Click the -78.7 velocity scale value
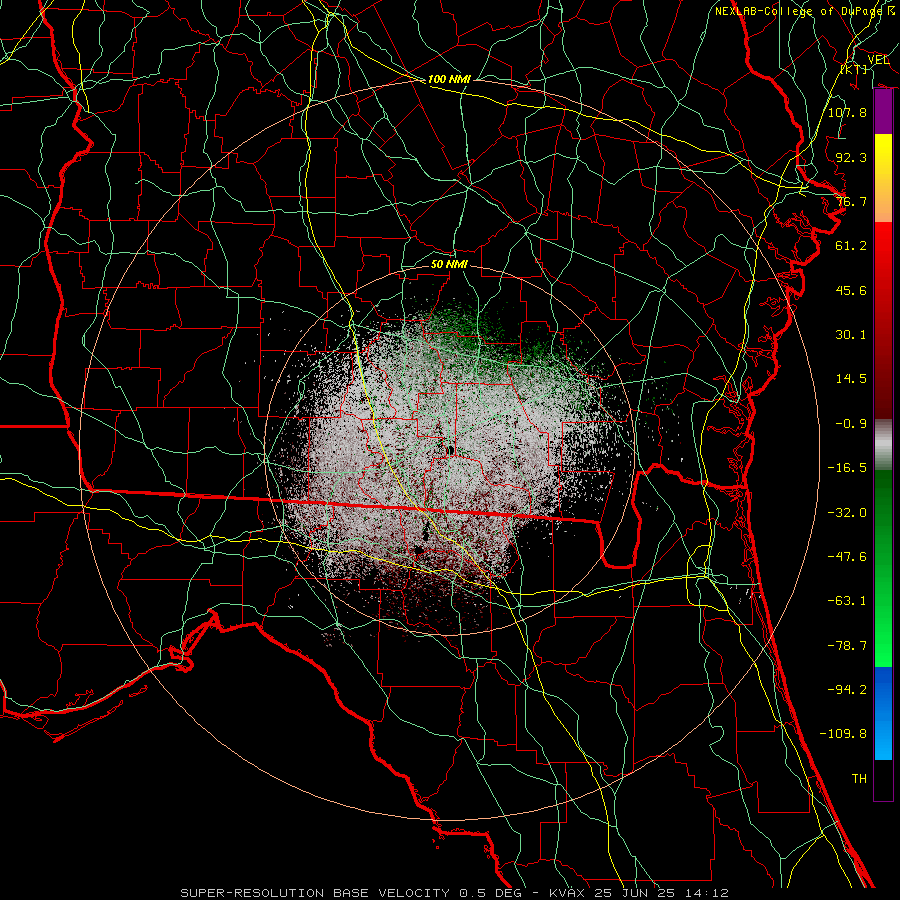Screen dimensions: 900x900 (847, 646)
